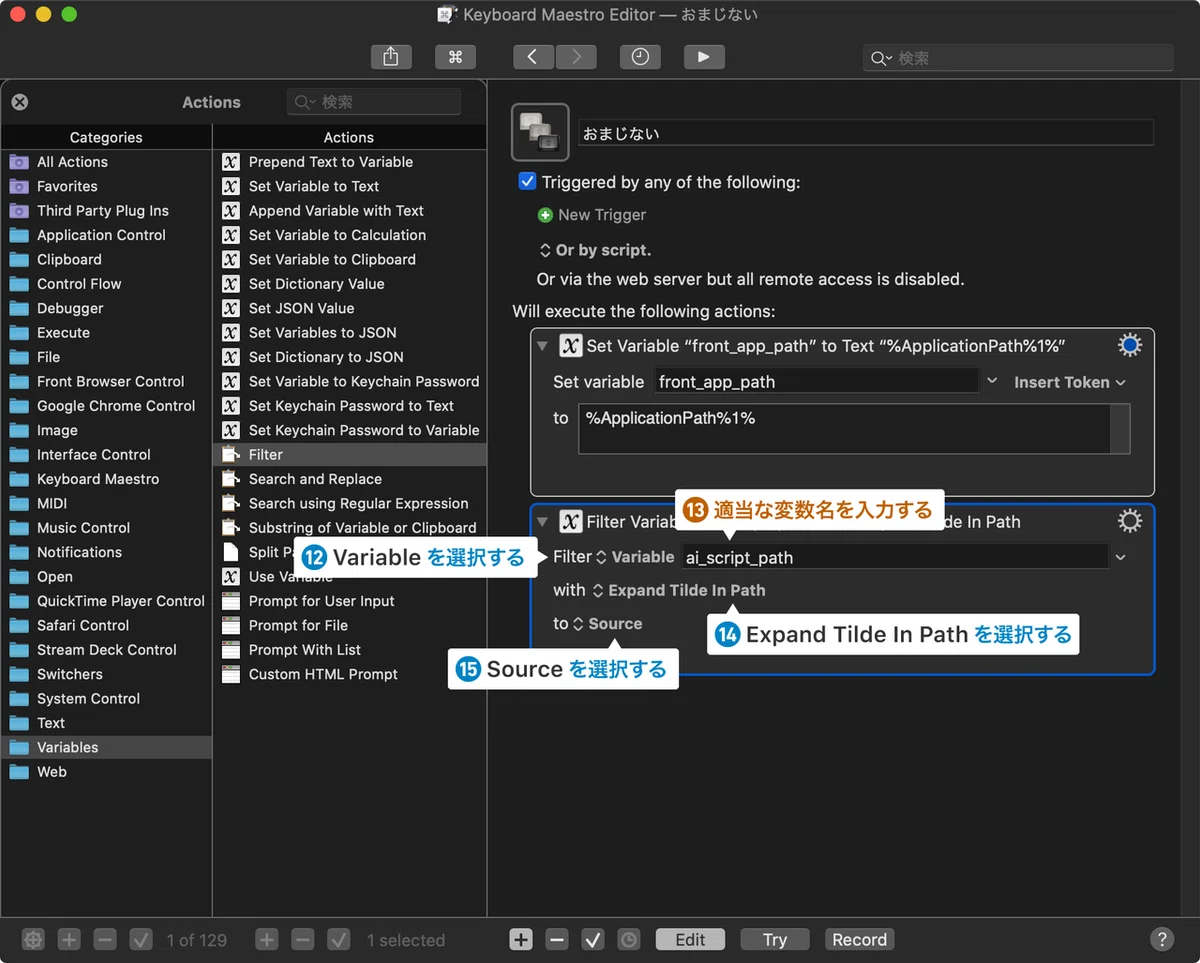Open the Stream Deck Control category

pos(106,650)
